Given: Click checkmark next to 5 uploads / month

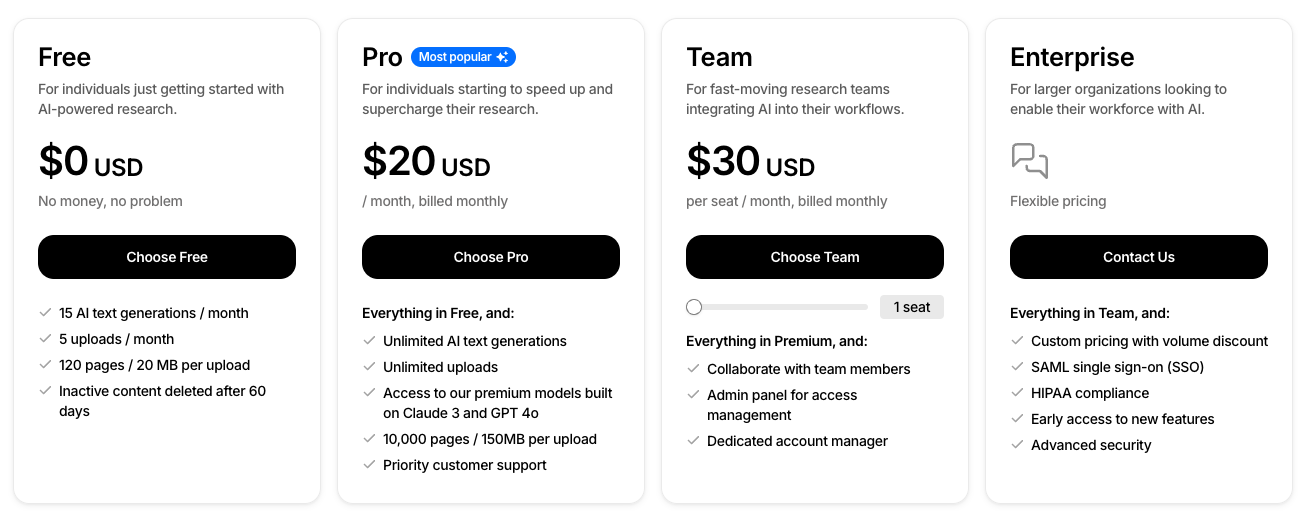Looking at the screenshot, I should [x=45, y=339].
